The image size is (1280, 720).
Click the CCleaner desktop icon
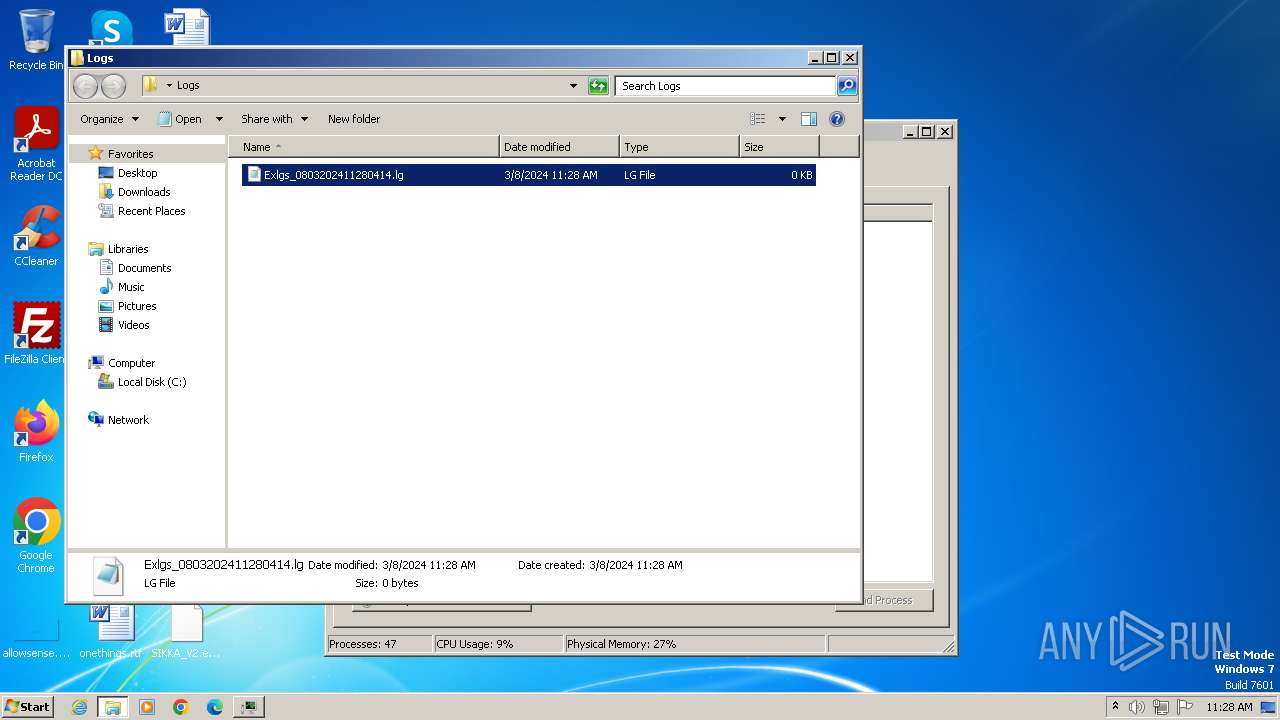coord(36,236)
